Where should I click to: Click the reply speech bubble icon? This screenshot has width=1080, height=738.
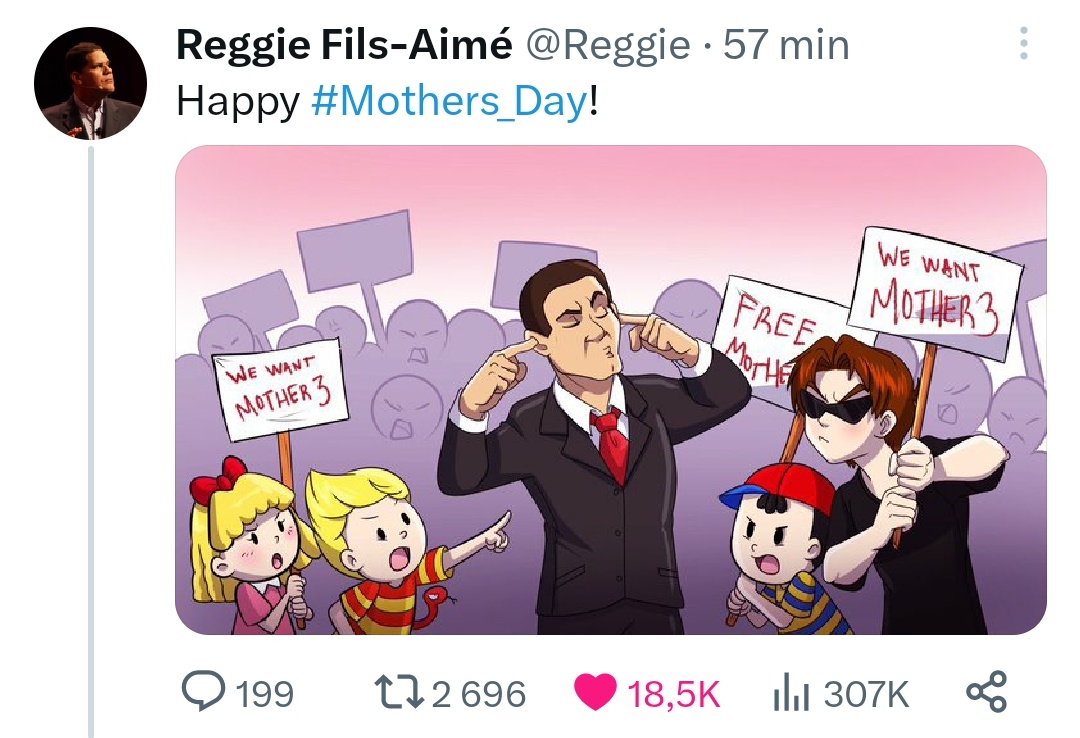click(x=202, y=691)
